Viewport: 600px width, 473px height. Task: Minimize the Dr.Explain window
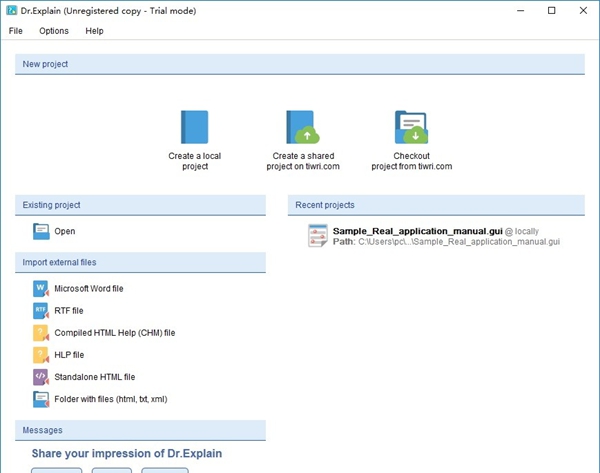click(x=520, y=11)
